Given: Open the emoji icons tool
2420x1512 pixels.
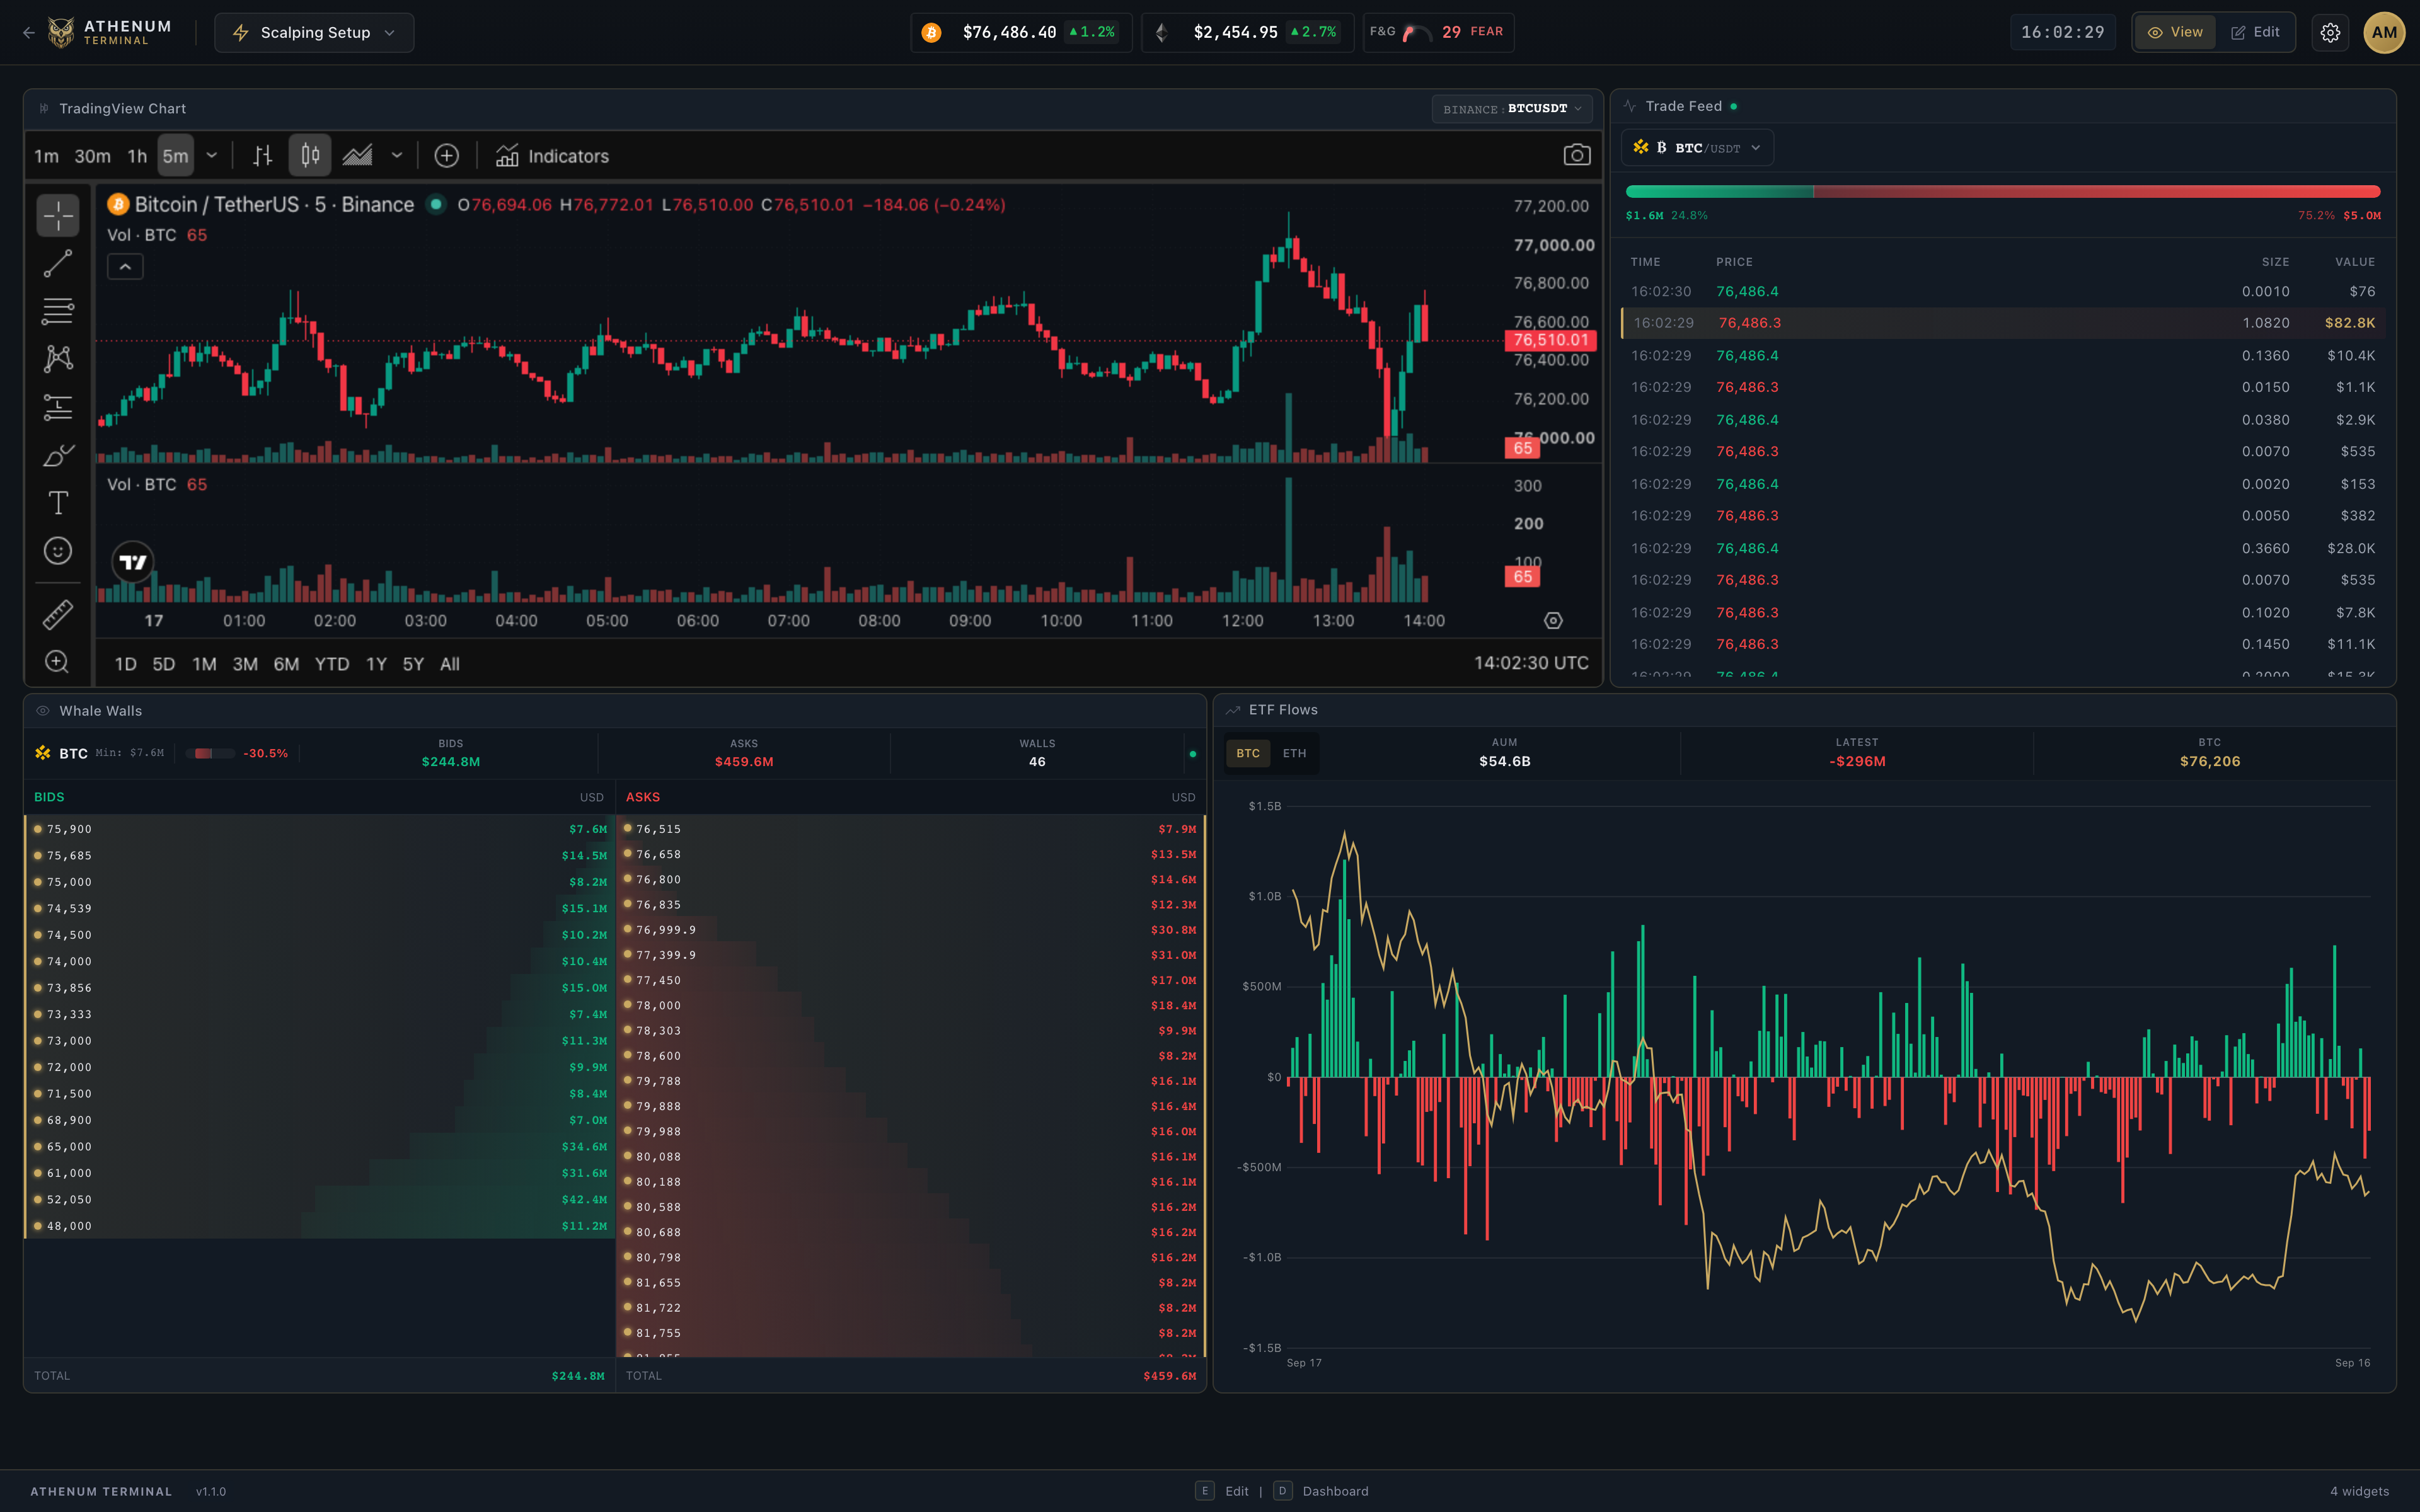Looking at the screenshot, I should pos(58,551).
